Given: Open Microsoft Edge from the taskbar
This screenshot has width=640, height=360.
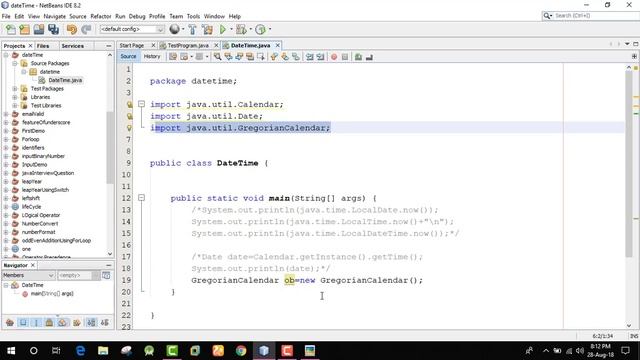Looking at the screenshot, I should pos(80,351).
